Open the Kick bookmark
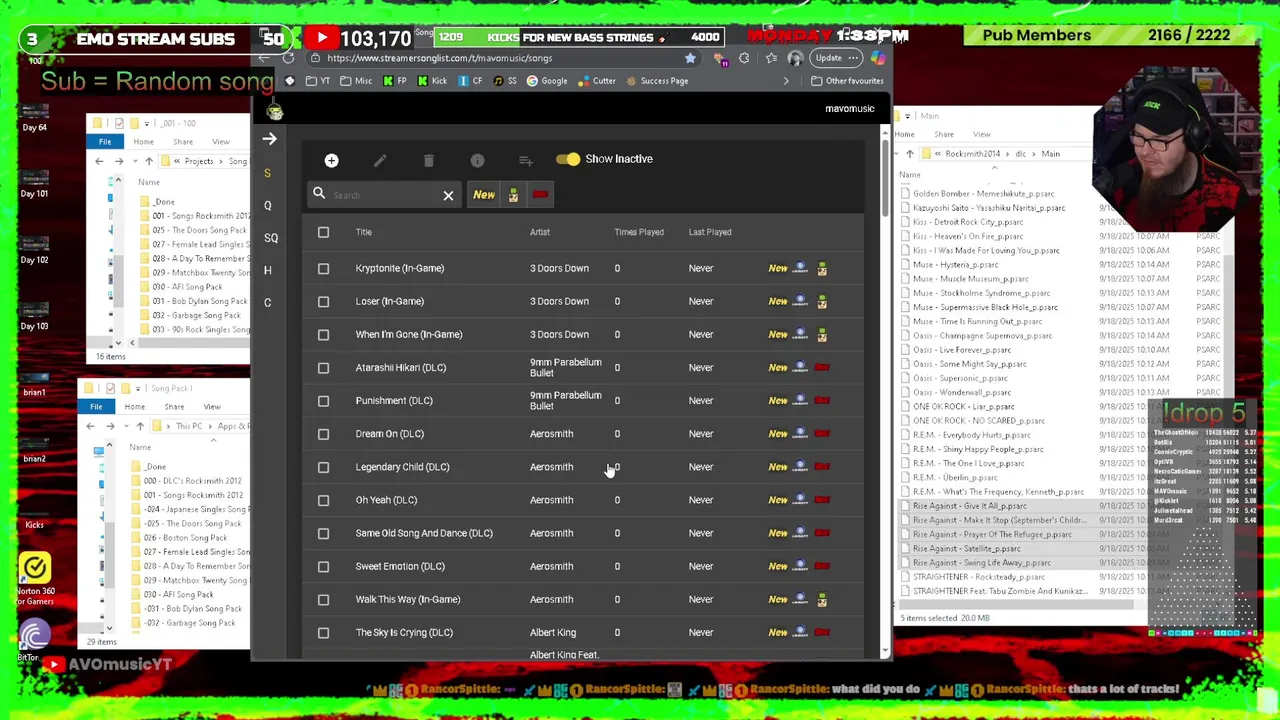Viewport: 1280px width, 720px height. [x=432, y=81]
